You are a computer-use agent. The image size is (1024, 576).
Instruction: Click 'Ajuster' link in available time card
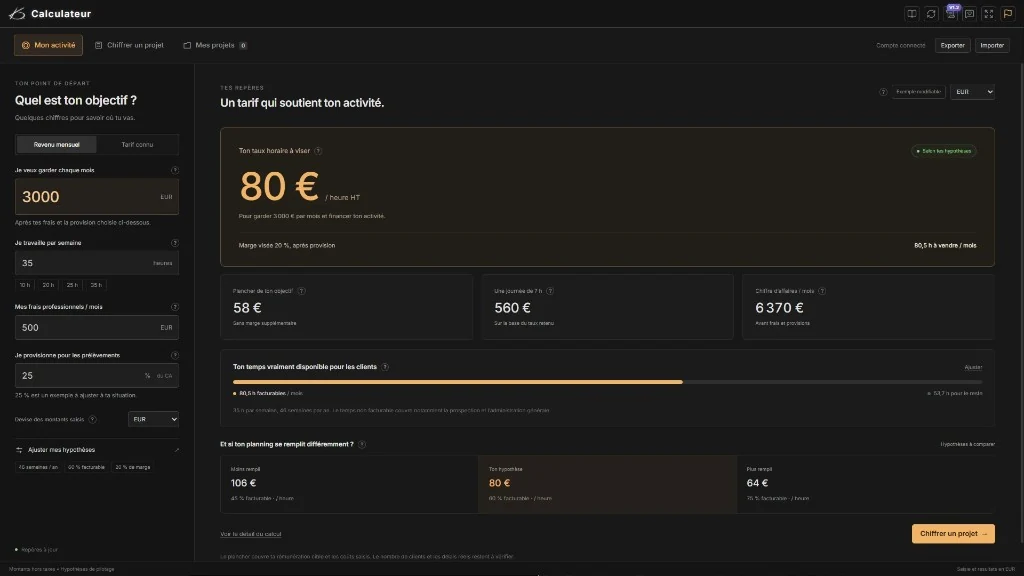(x=973, y=368)
